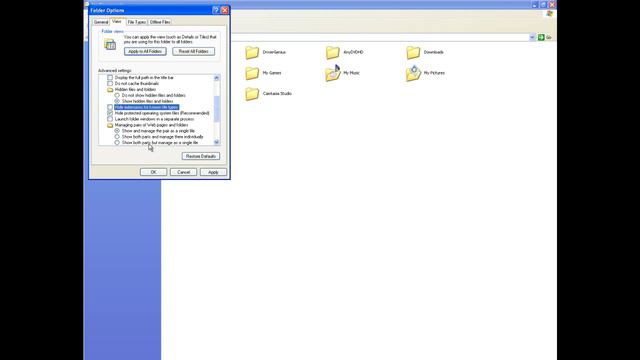Select Show and manage pair as single file
This screenshot has height=360, width=640.
[x=117, y=131]
